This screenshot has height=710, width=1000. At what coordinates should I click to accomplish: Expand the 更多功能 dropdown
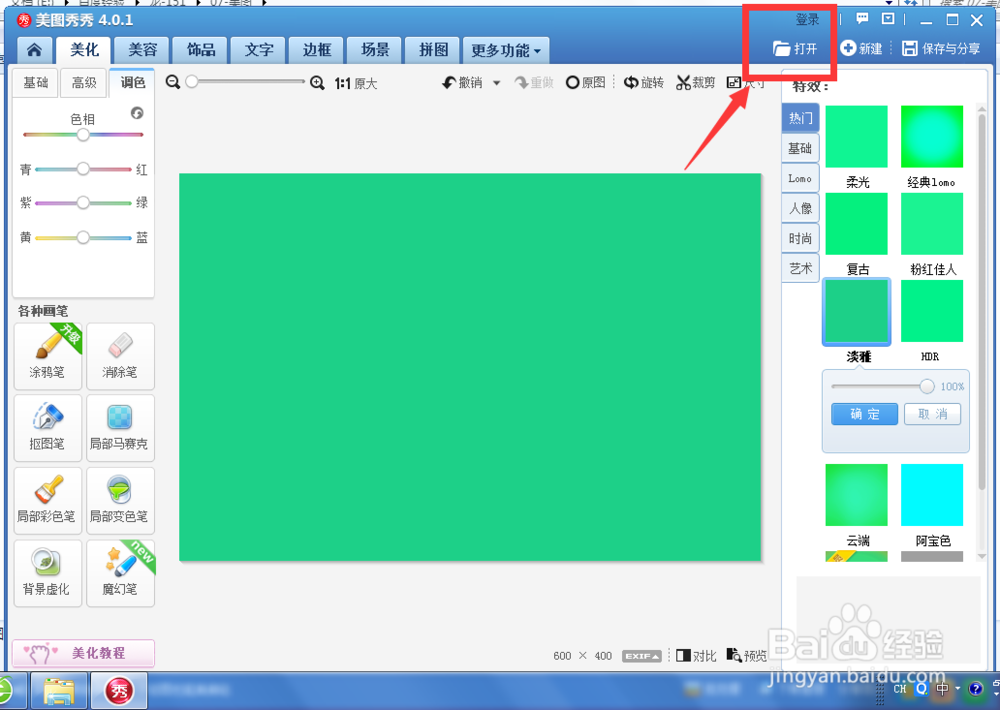[x=506, y=50]
